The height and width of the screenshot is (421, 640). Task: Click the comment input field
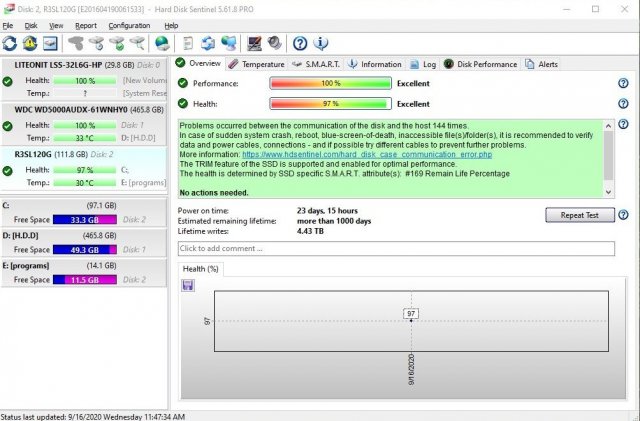pyautogui.click(x=395, y=248)
